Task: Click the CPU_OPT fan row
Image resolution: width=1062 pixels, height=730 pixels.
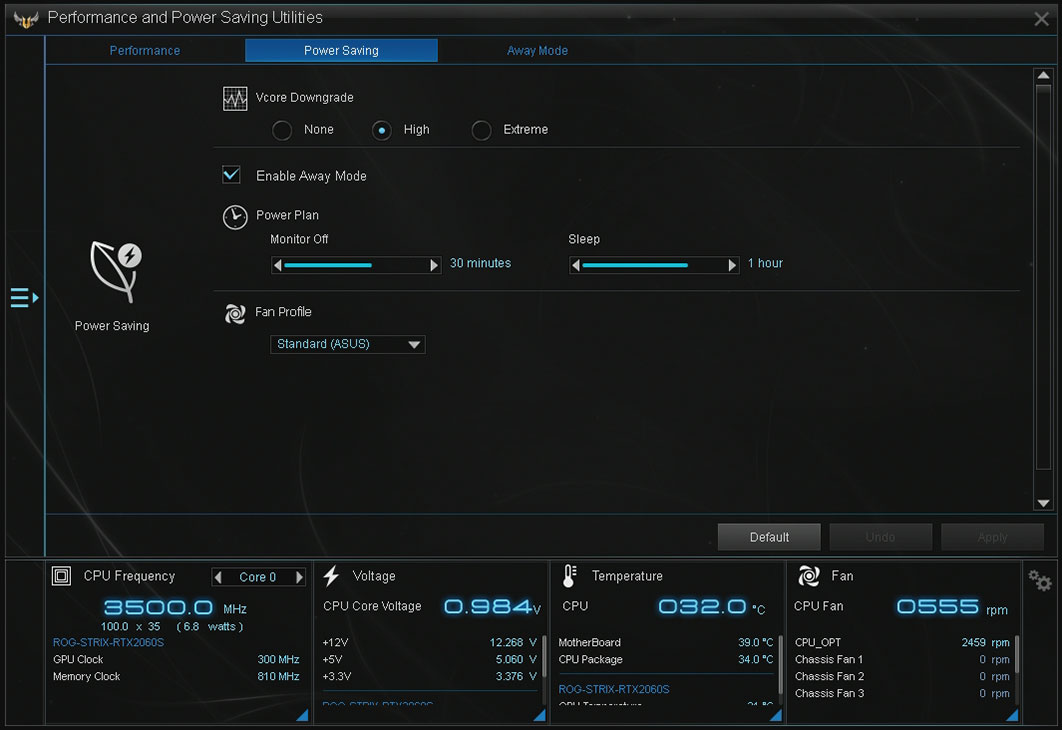Action: pos(902,643)
